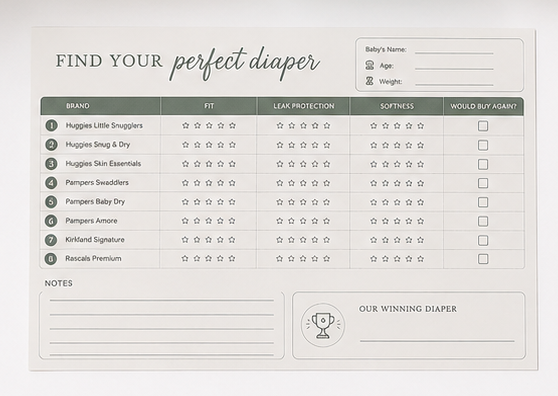
Task: Click the Pampers Baby Dry brand name
Action: click(95, 202)
